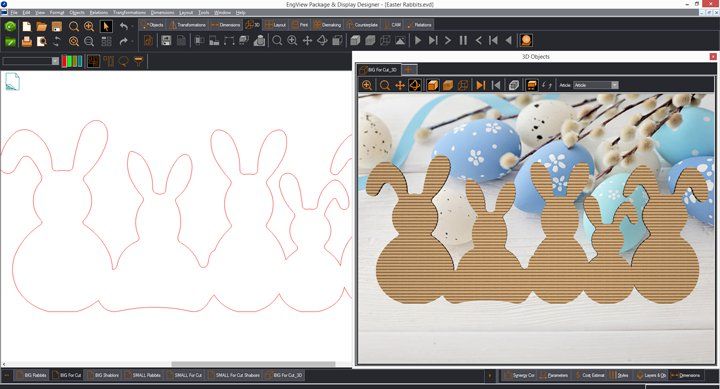Image resolution: width=720 pixels, height=389 pixels.
Task: Go to last fold step in 3D panel
Action: click(x=480, y=85)
